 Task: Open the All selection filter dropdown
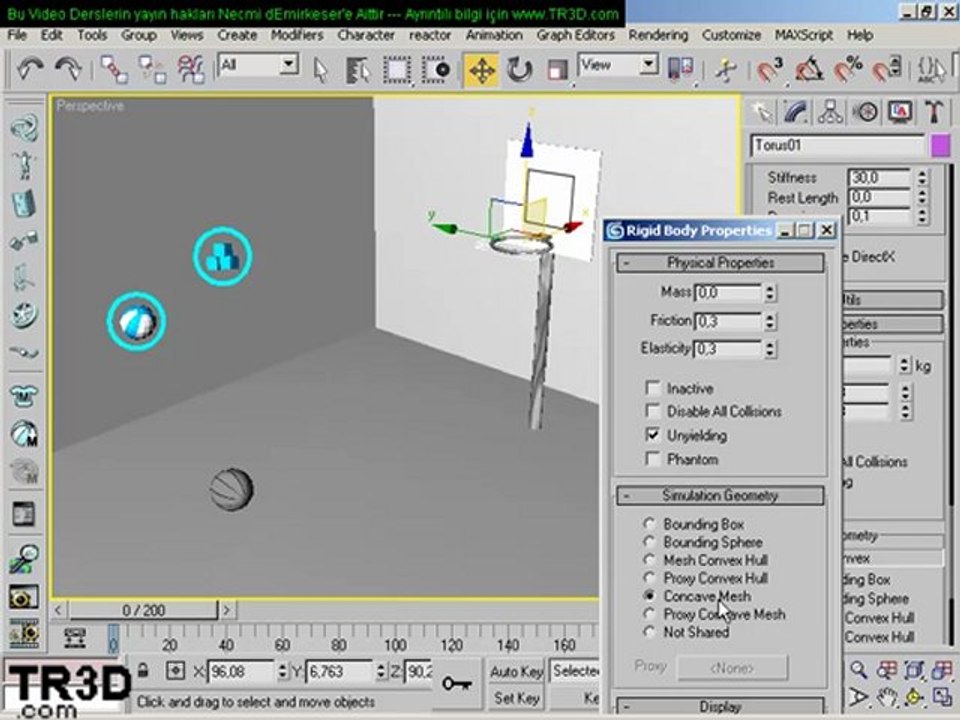click(x=289, y=64)
